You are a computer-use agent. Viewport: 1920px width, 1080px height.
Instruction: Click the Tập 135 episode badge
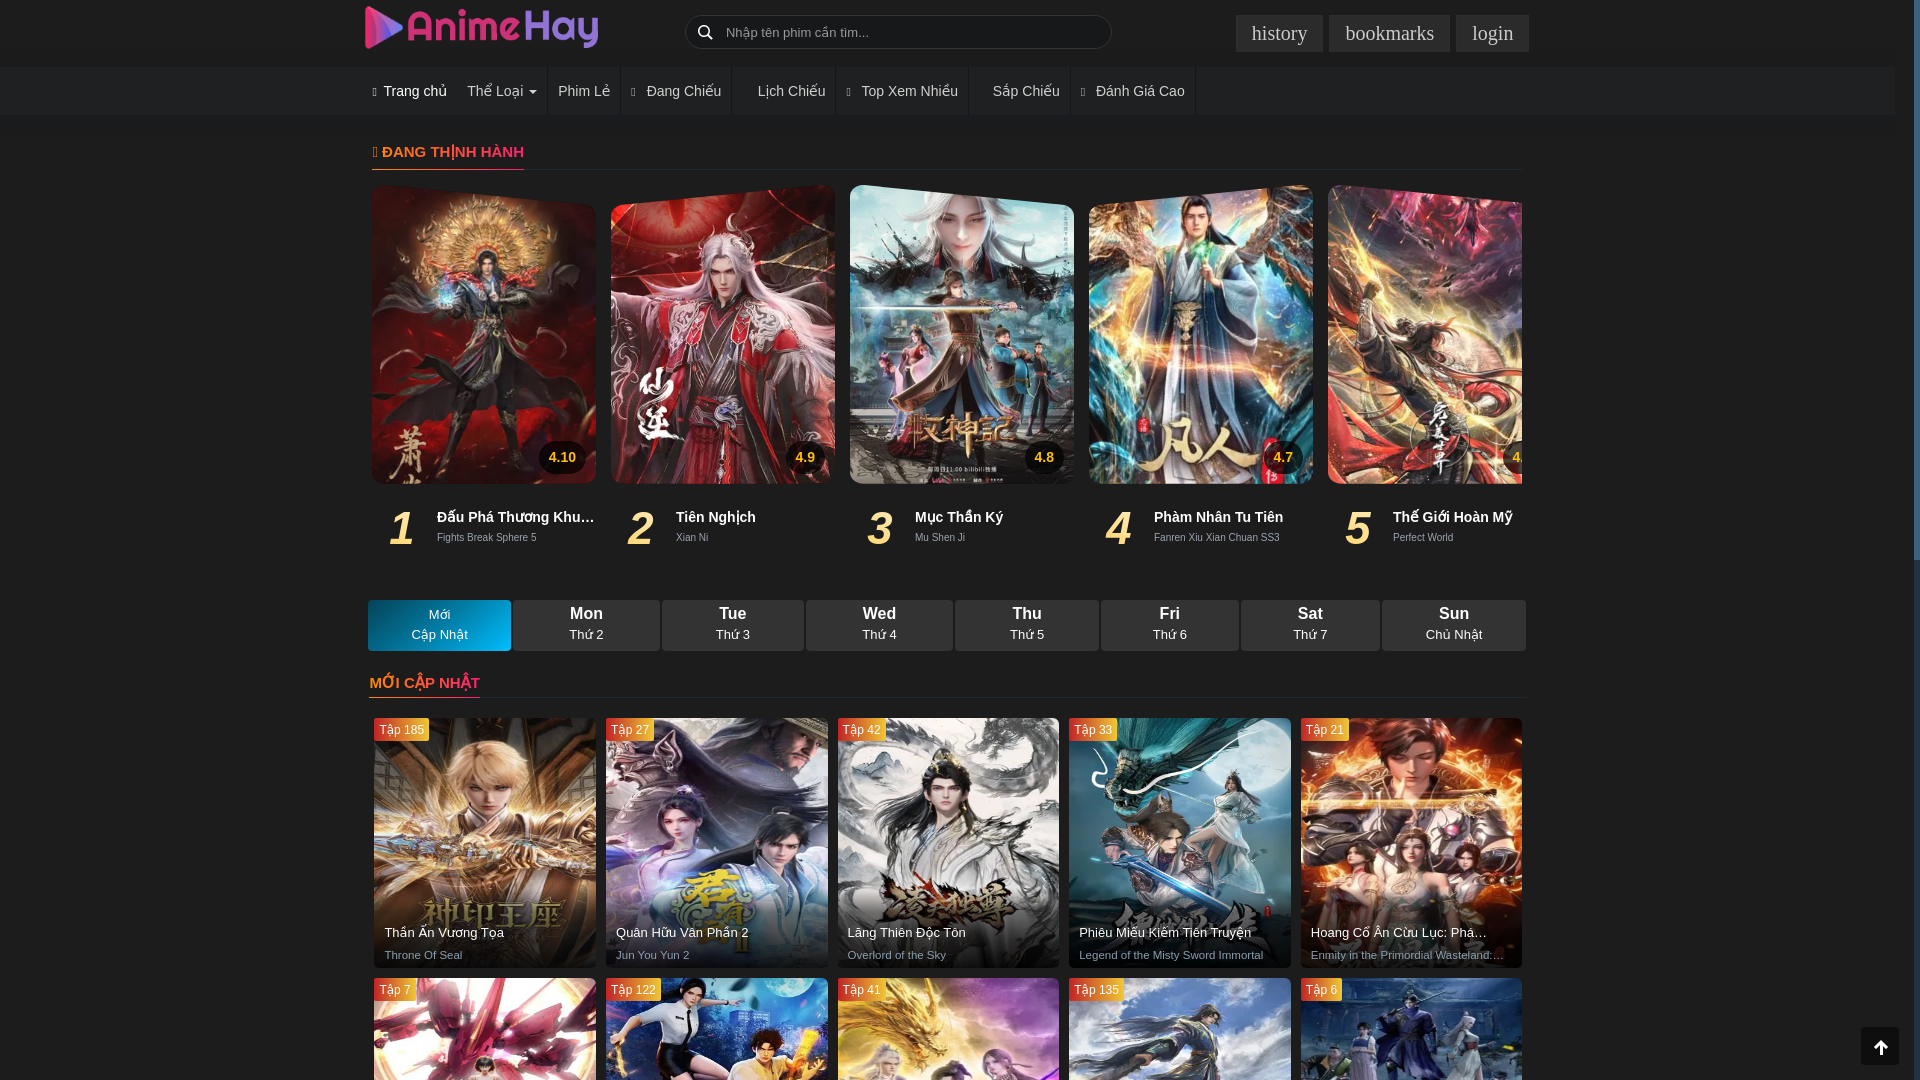(1096, 990)
